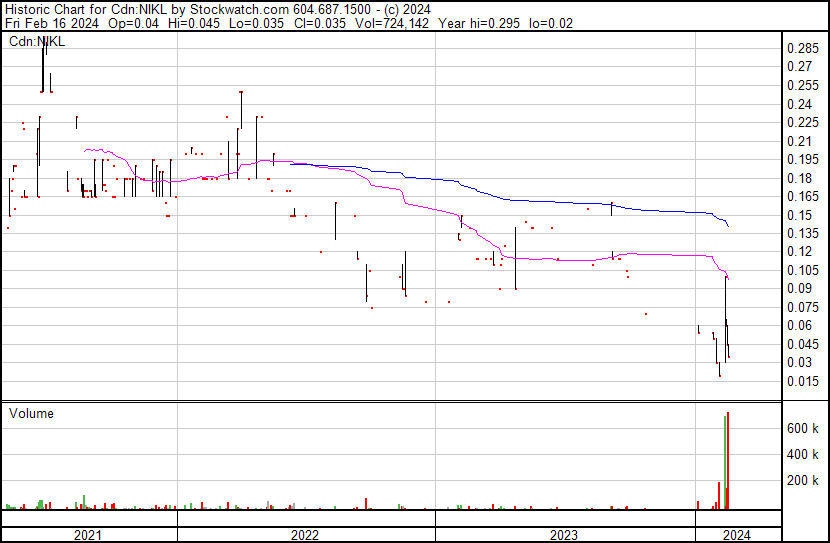Screen dimensions: 830x543
Task: Click the Cl=0.035 closing price text
Action: coord(308,23)
